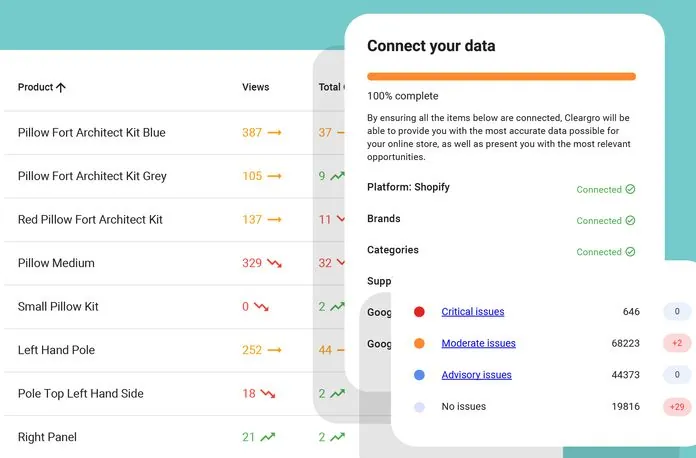
Task: Click the orange flat arrow beside 387 views
Action: [x=274, y=132]
